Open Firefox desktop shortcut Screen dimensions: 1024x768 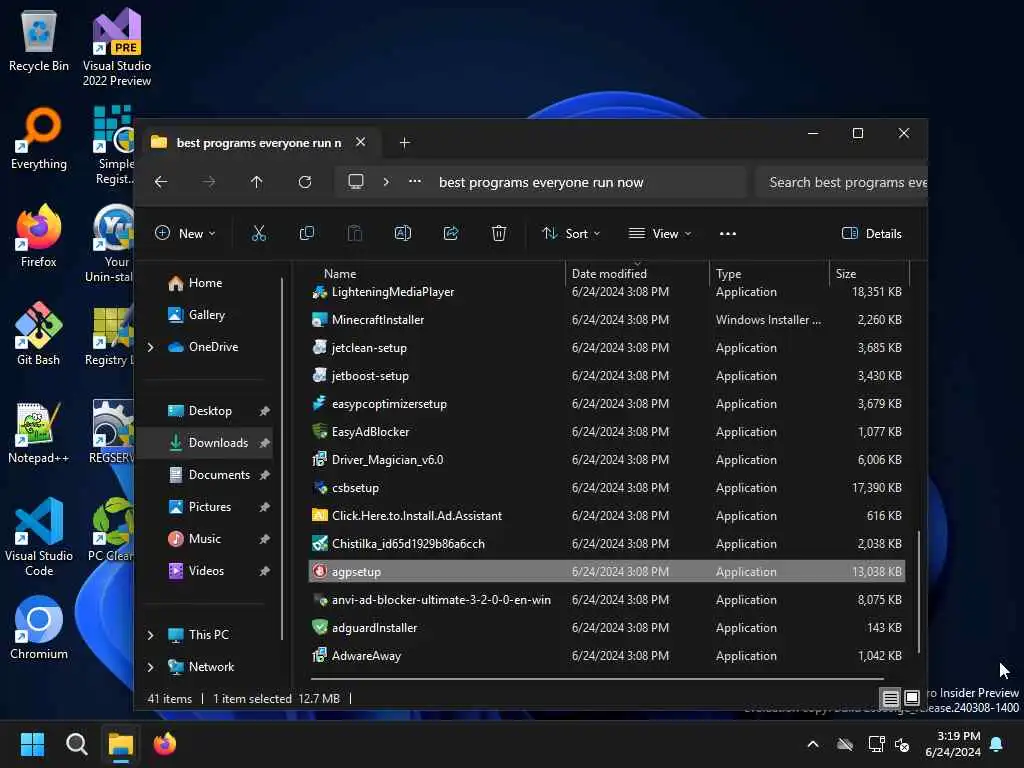pos(39,236)
